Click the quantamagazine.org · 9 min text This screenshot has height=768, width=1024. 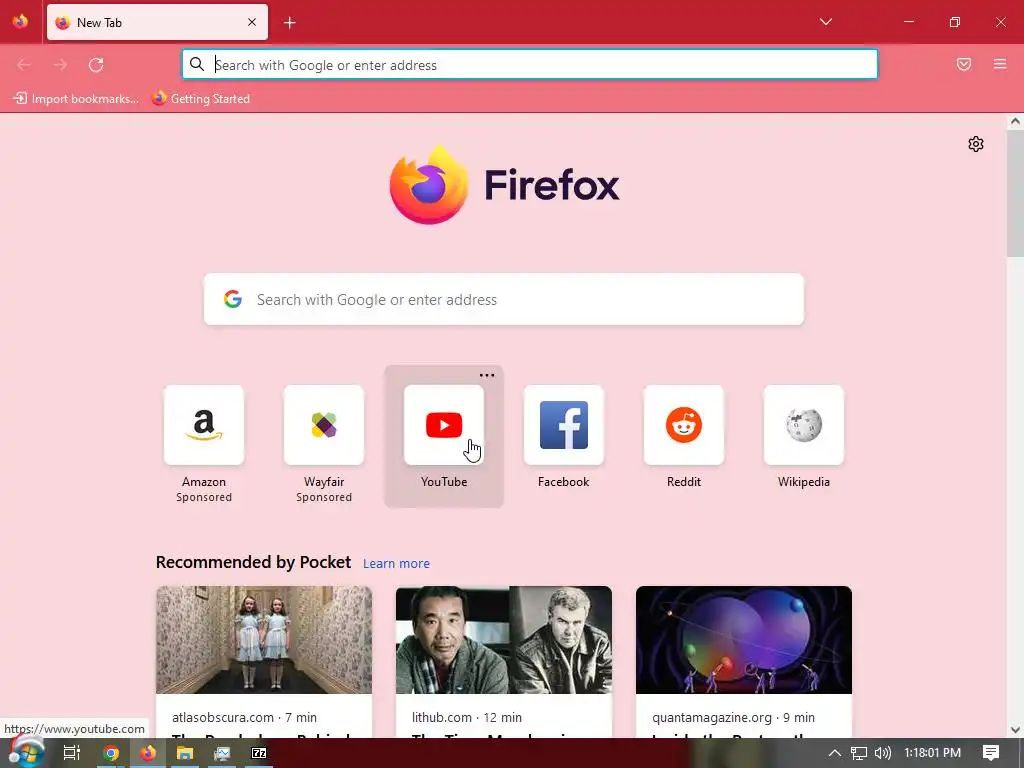733,717
